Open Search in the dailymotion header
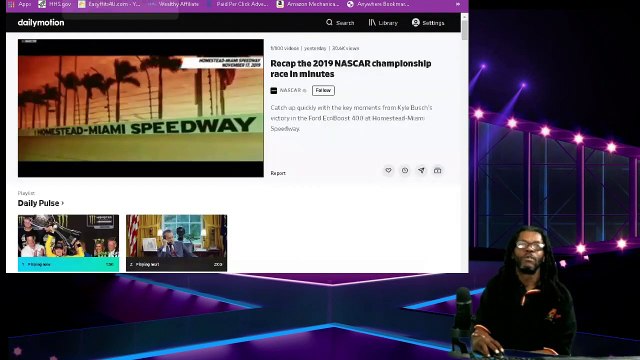This screenshot has width=640, height=360. [x=340, y=23]
